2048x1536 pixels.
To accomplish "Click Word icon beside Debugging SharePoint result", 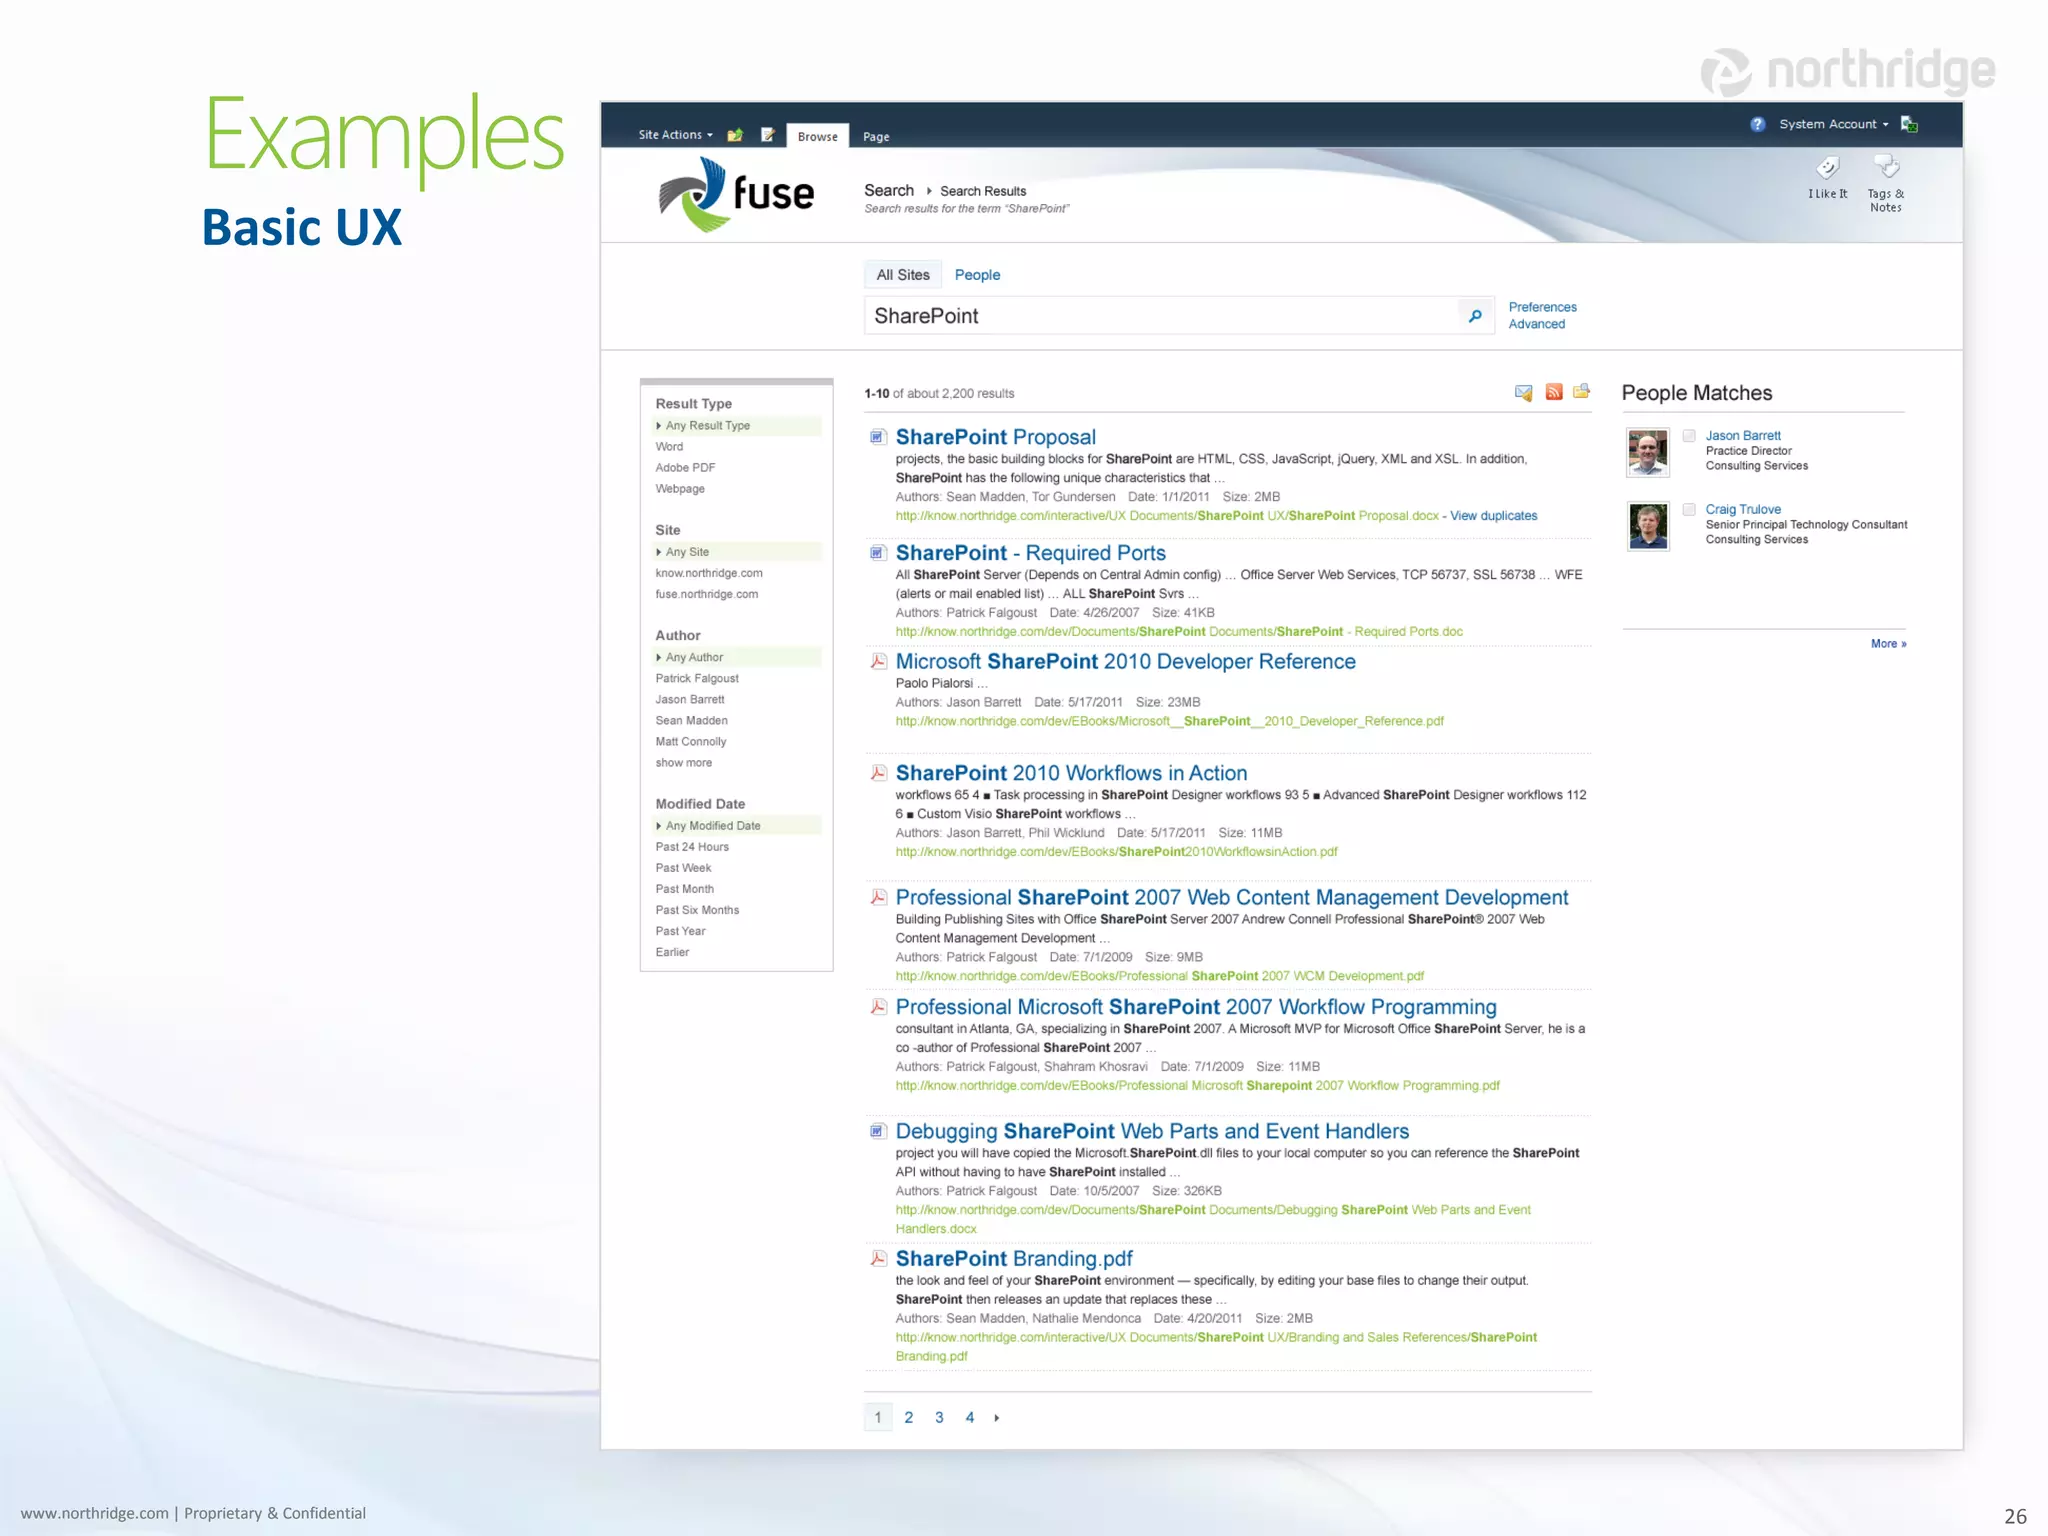I will pyautogui.click(x=878, y=1131).
